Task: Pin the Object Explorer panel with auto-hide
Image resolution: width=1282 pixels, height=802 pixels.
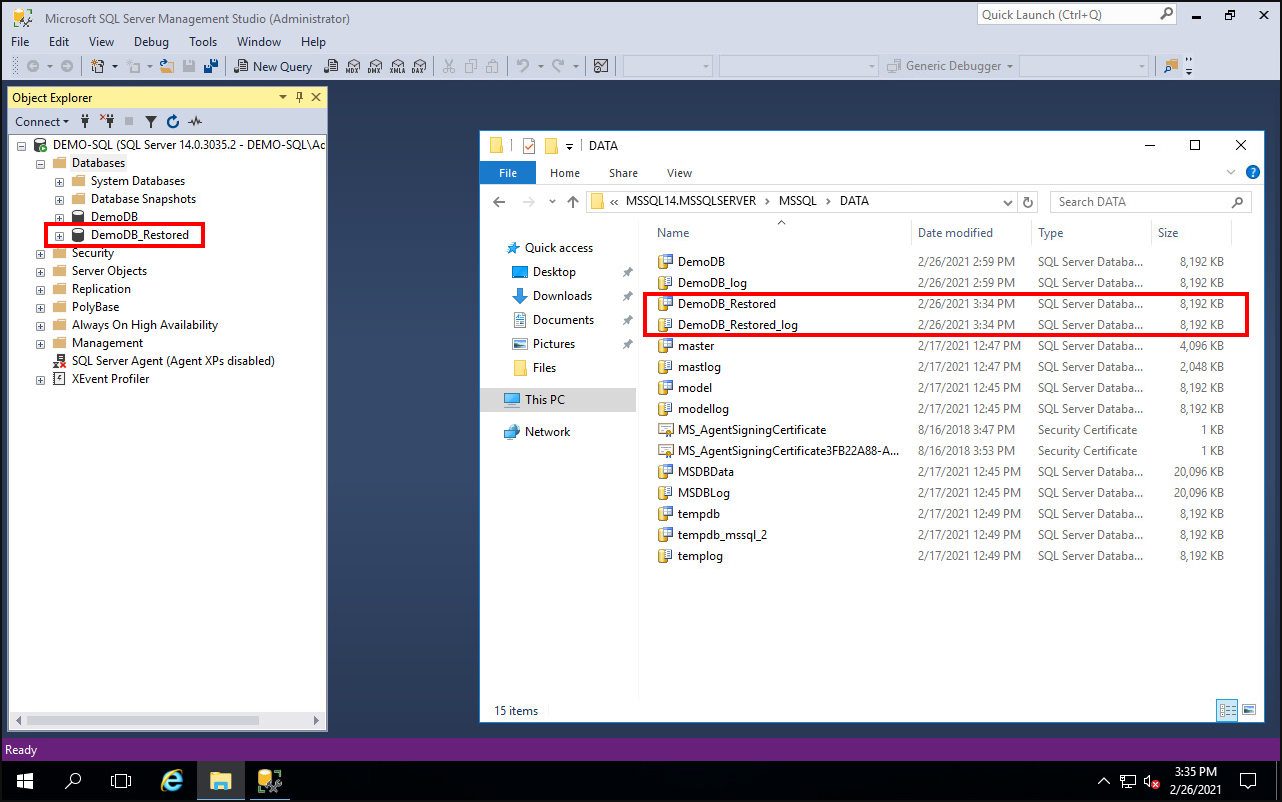Action: click(299, 98)
